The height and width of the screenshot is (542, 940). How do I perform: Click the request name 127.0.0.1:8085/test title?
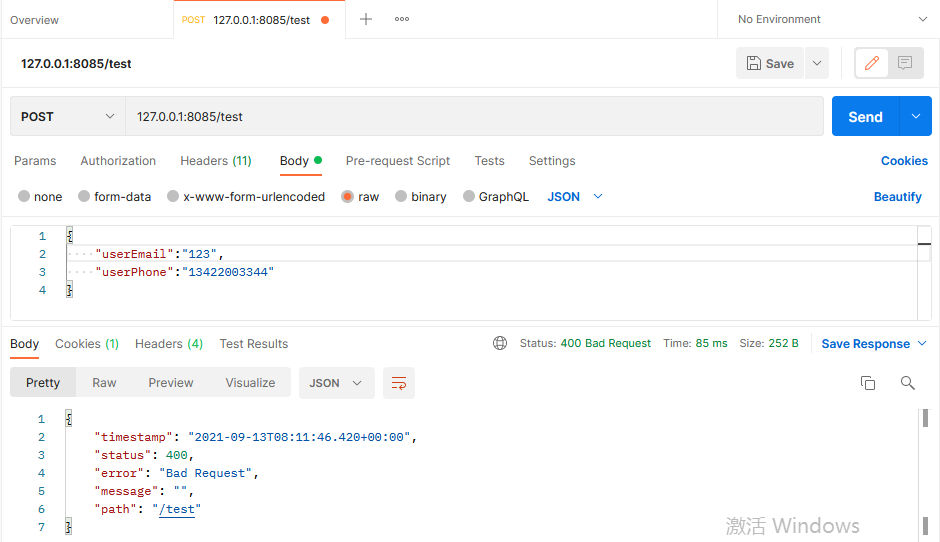point(76,64)
